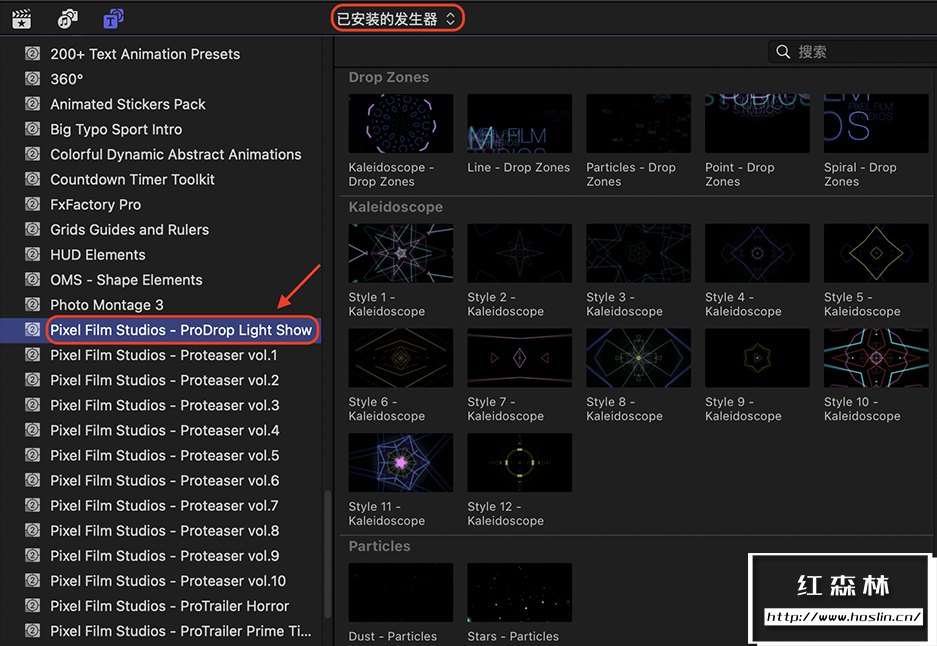Select the Animated Stickers Pack category
937x646 pixels.
(128, 104)
